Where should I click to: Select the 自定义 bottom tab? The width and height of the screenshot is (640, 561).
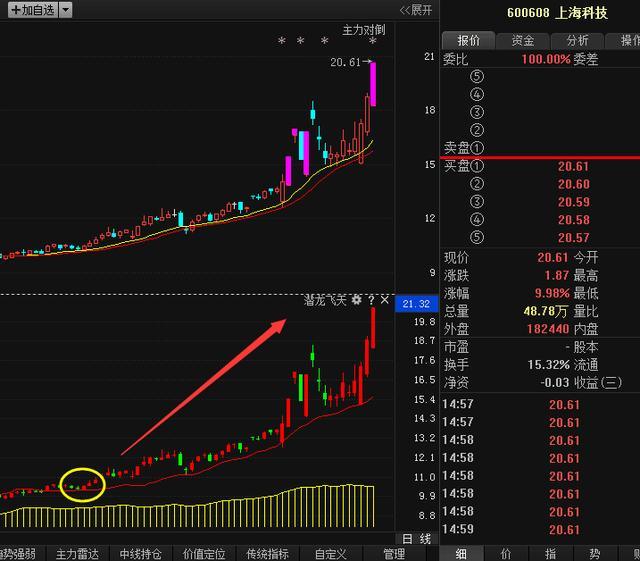pyautogui.click(x=331, y=554)
